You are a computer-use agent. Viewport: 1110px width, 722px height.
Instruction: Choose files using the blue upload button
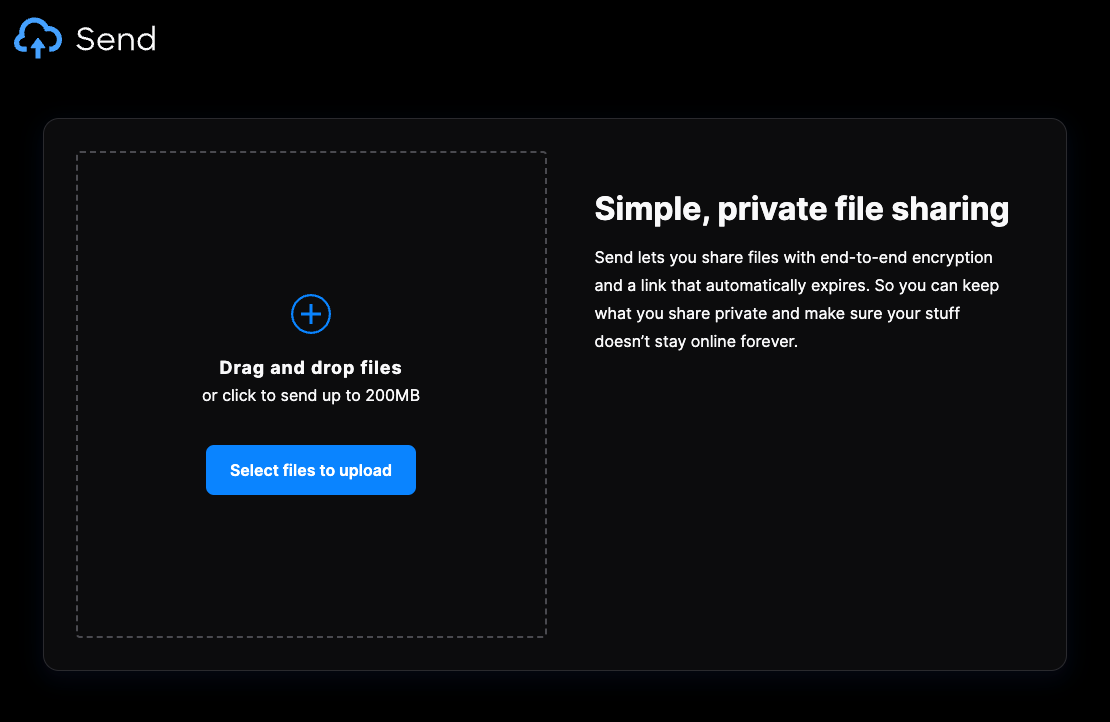(x=310, y=470)
